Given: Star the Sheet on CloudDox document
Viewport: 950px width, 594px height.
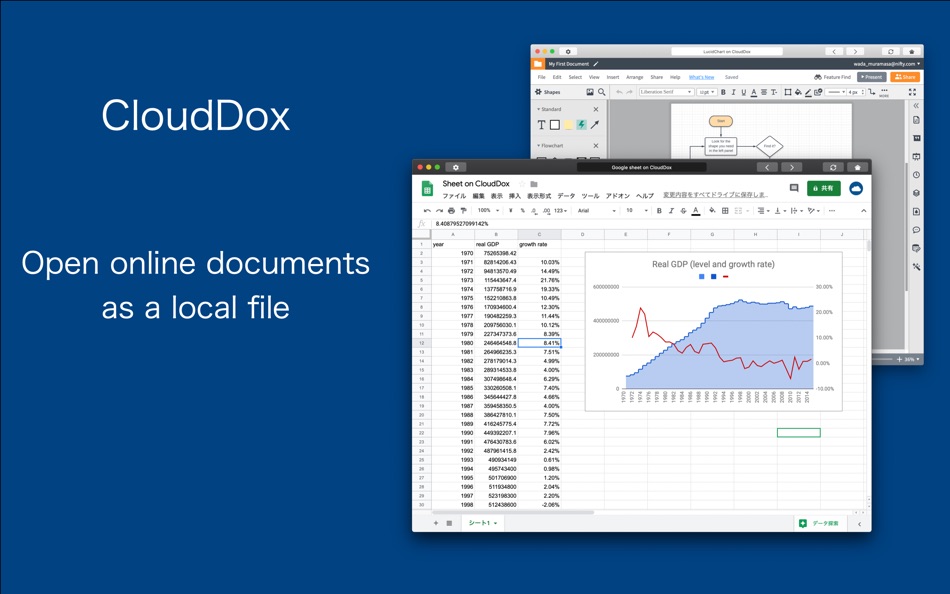Looking at the screenshot, I should 522,184.
